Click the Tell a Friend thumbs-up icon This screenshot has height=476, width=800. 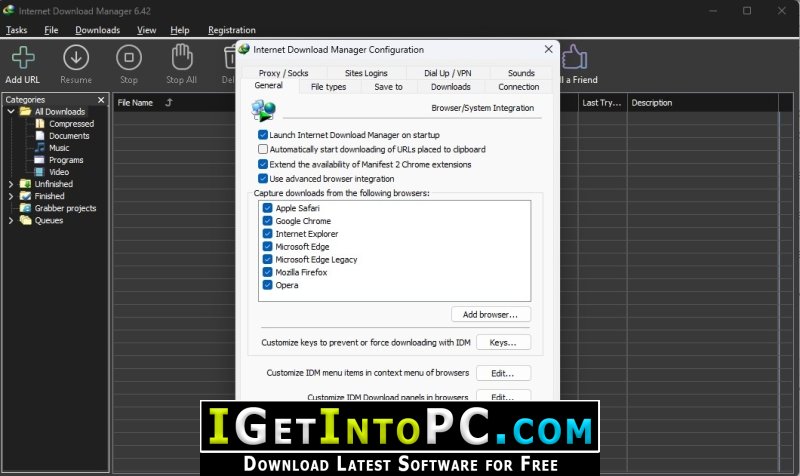click(x=574, y=57)
